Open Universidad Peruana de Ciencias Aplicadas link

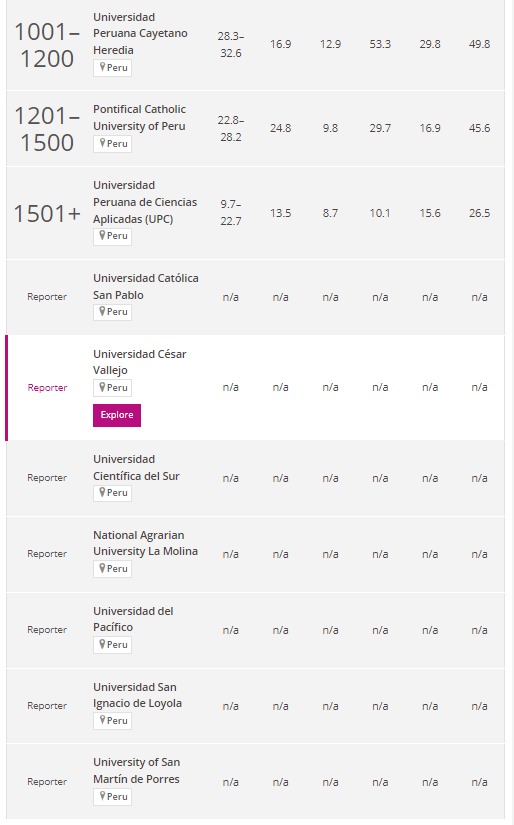(x=145, y=202)
